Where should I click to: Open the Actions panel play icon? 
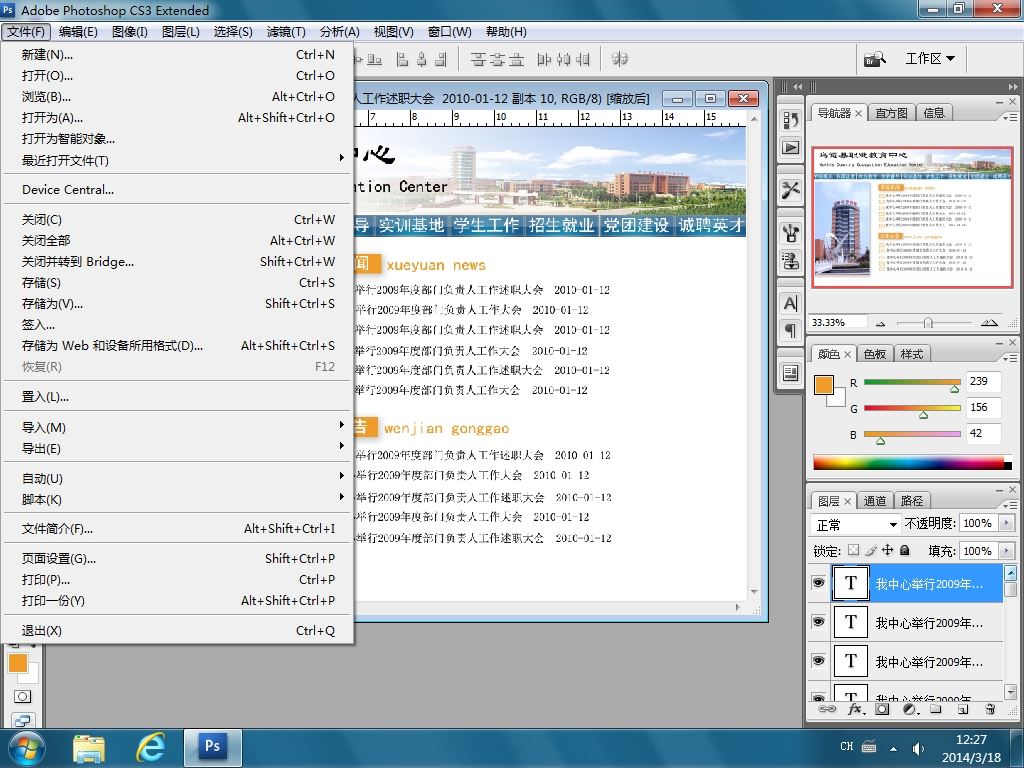pos(790,148)
